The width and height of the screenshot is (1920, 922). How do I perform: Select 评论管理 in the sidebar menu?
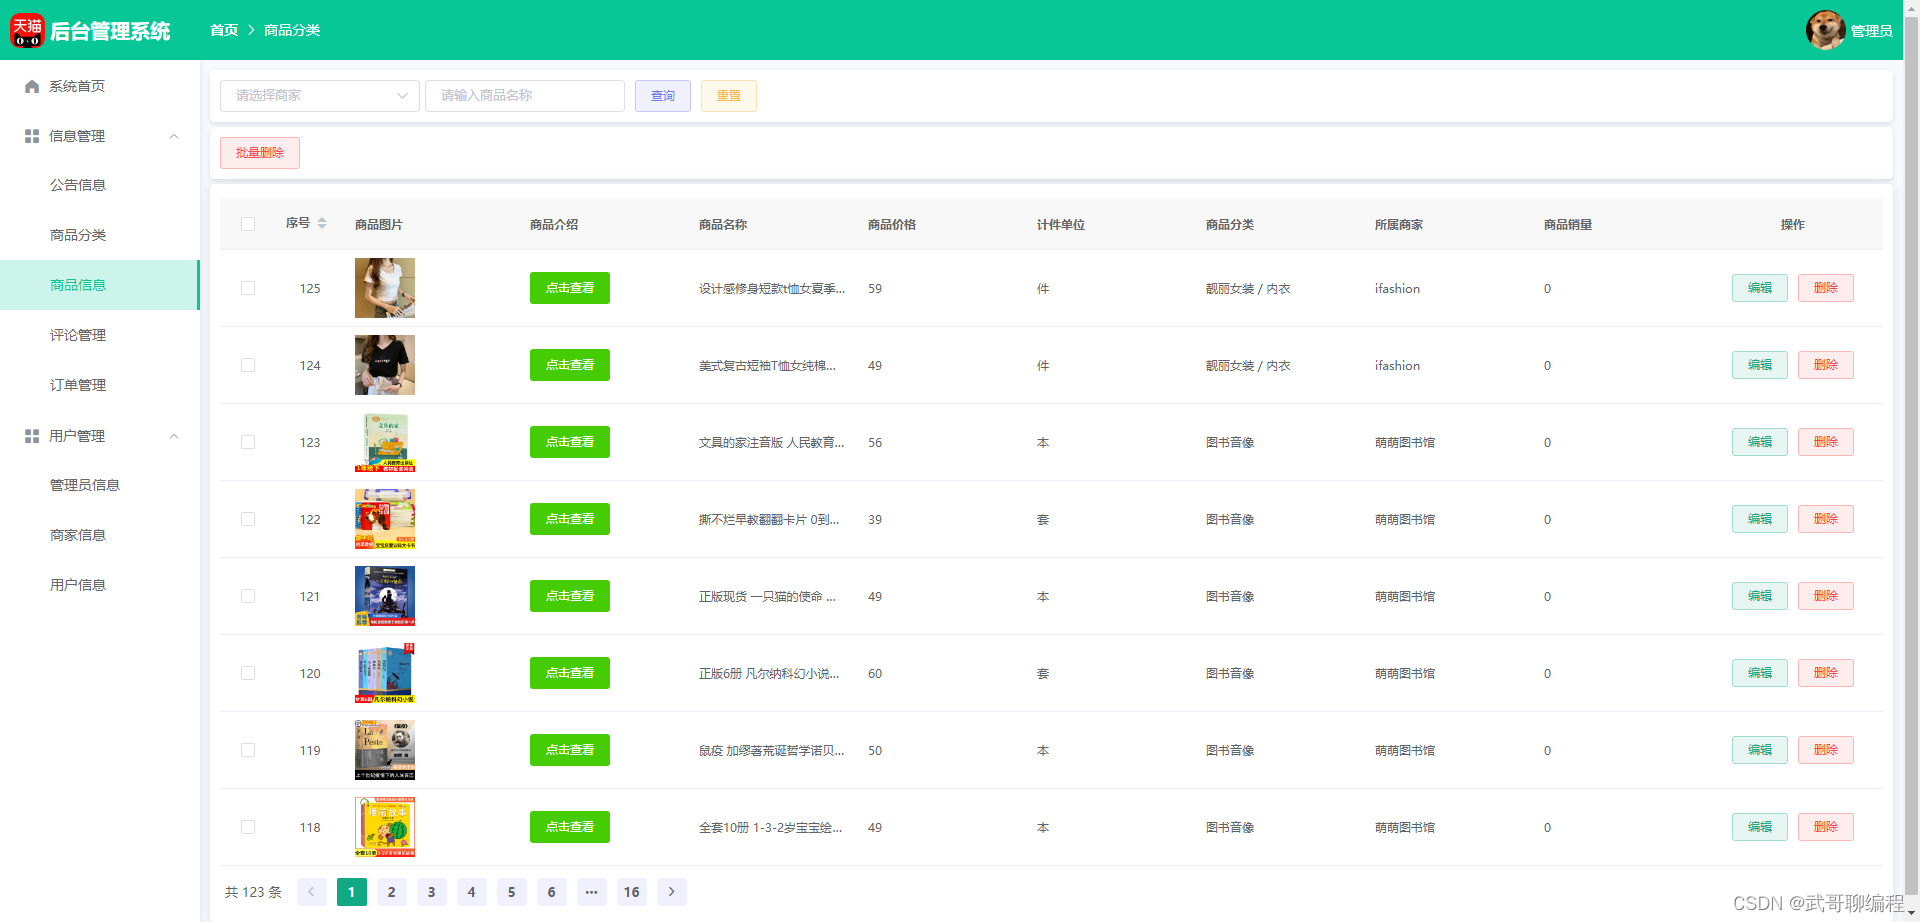coord(78,334)
